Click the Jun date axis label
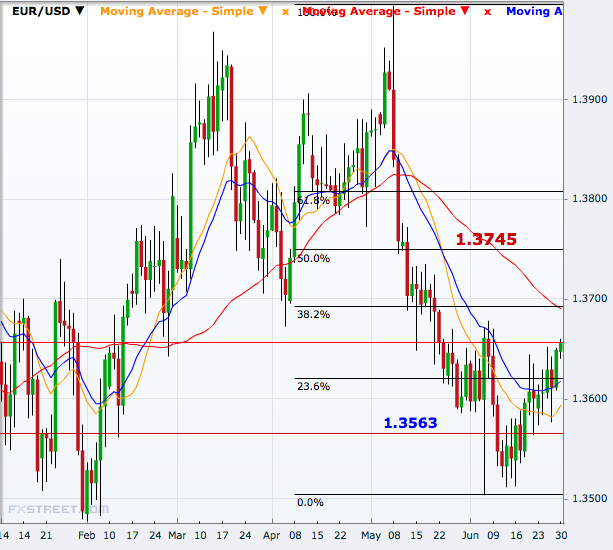Image resolution: width=613 pixels, height=550 pixels. coord(470,535)
